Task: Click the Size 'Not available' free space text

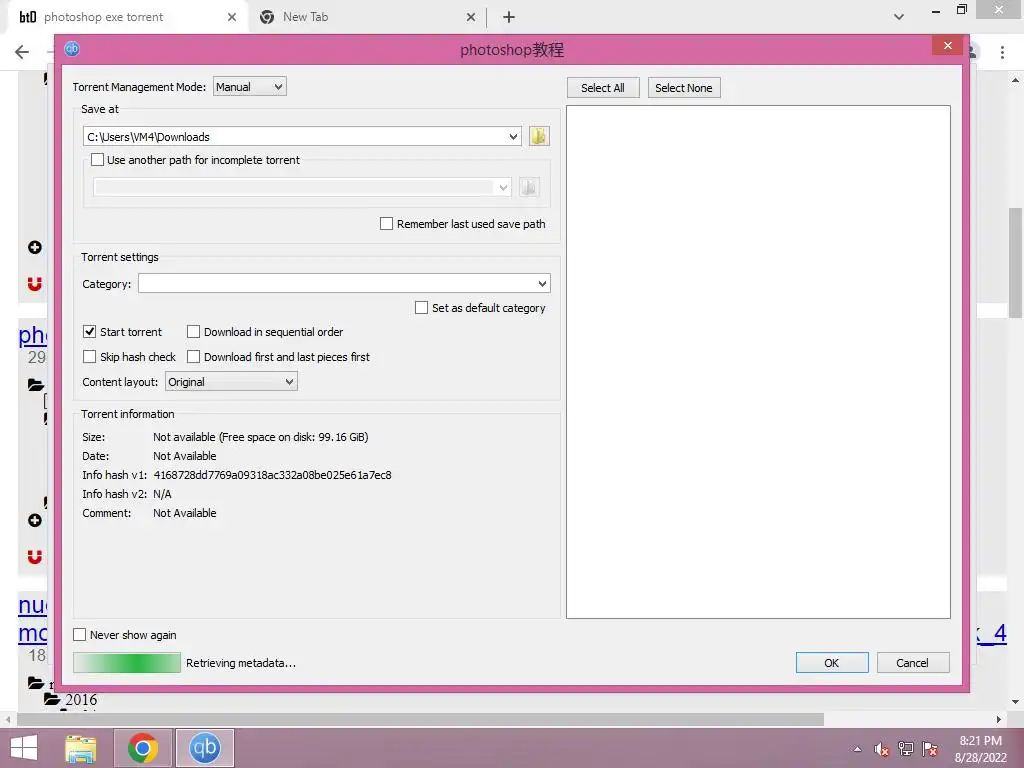Action: 261,437
